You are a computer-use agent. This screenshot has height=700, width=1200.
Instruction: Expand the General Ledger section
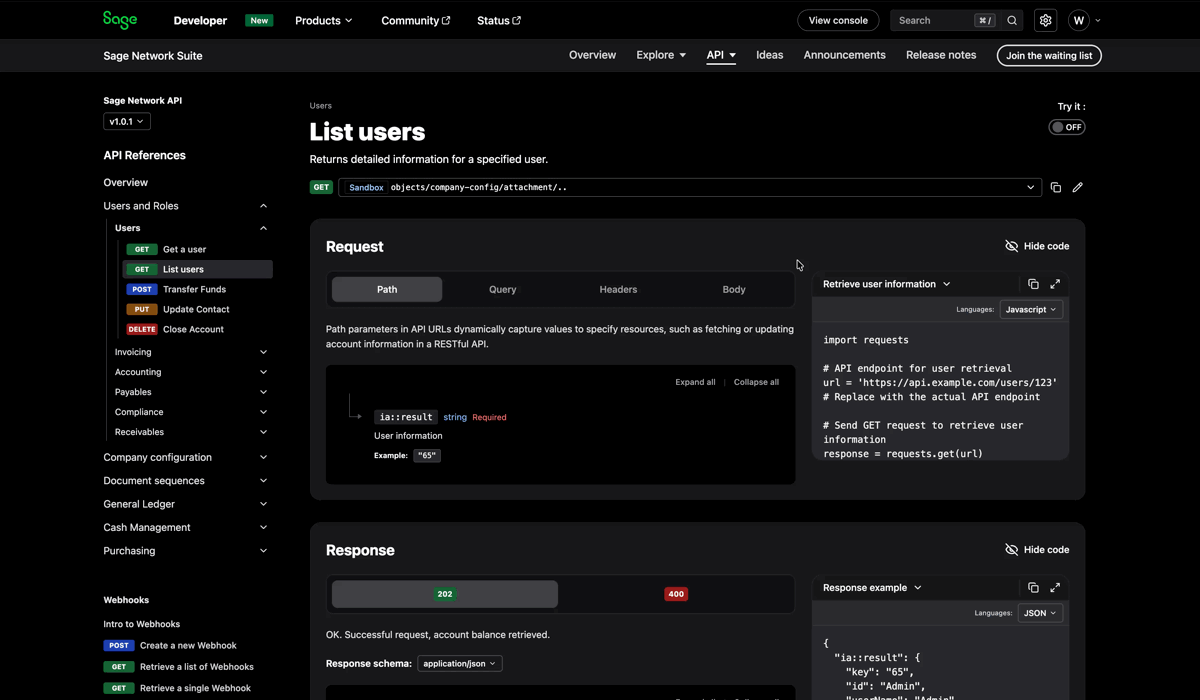(264, 504)
